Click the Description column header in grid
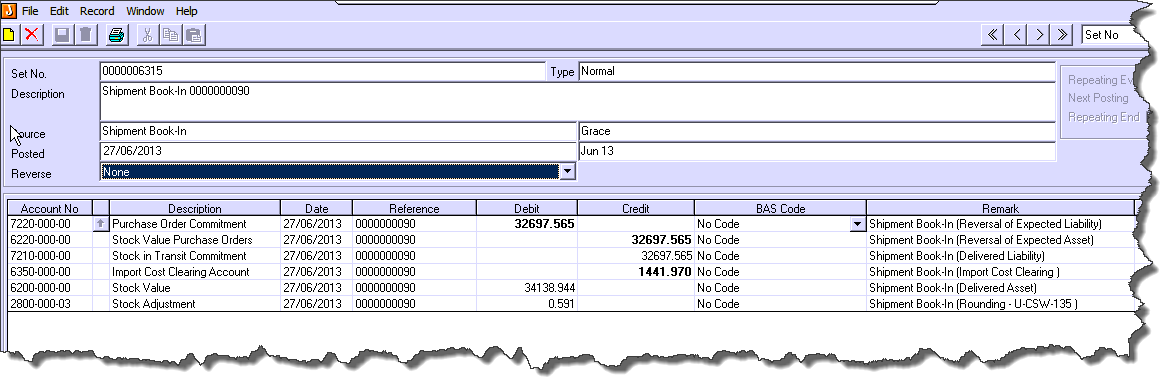The height and width of the screenshot is (389, 1176). click(195, 208)
